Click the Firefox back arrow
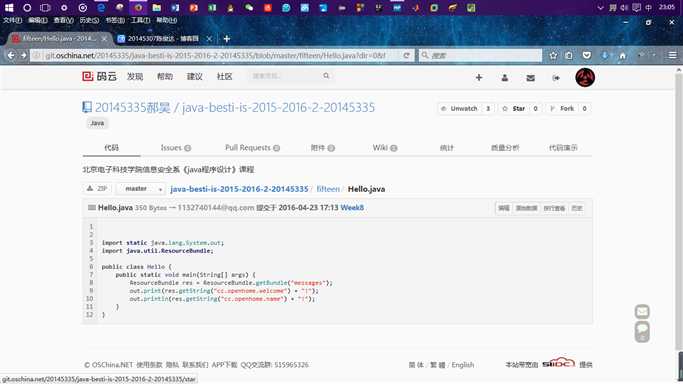Viewport: 683px width, 384px height. [11, 55]
